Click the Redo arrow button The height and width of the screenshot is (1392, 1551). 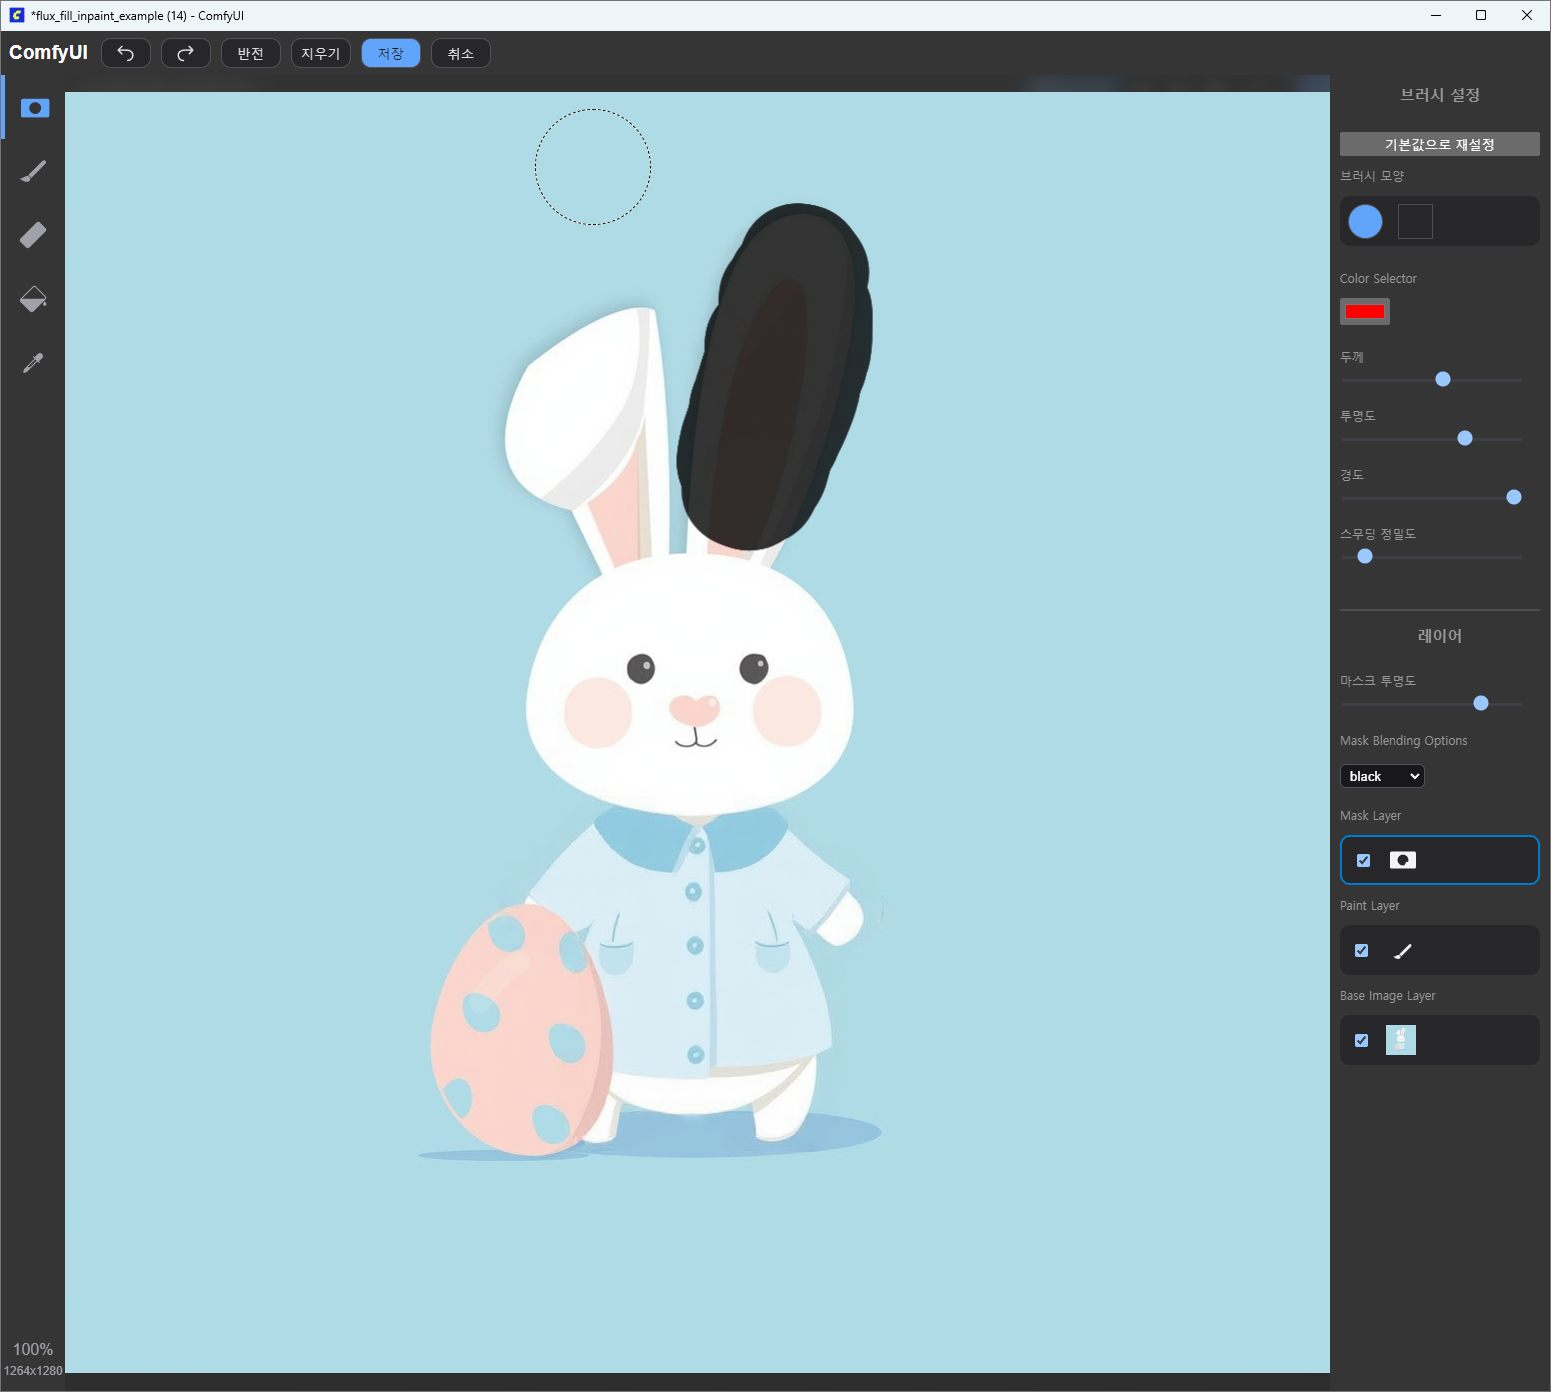(x=186, y=53)
